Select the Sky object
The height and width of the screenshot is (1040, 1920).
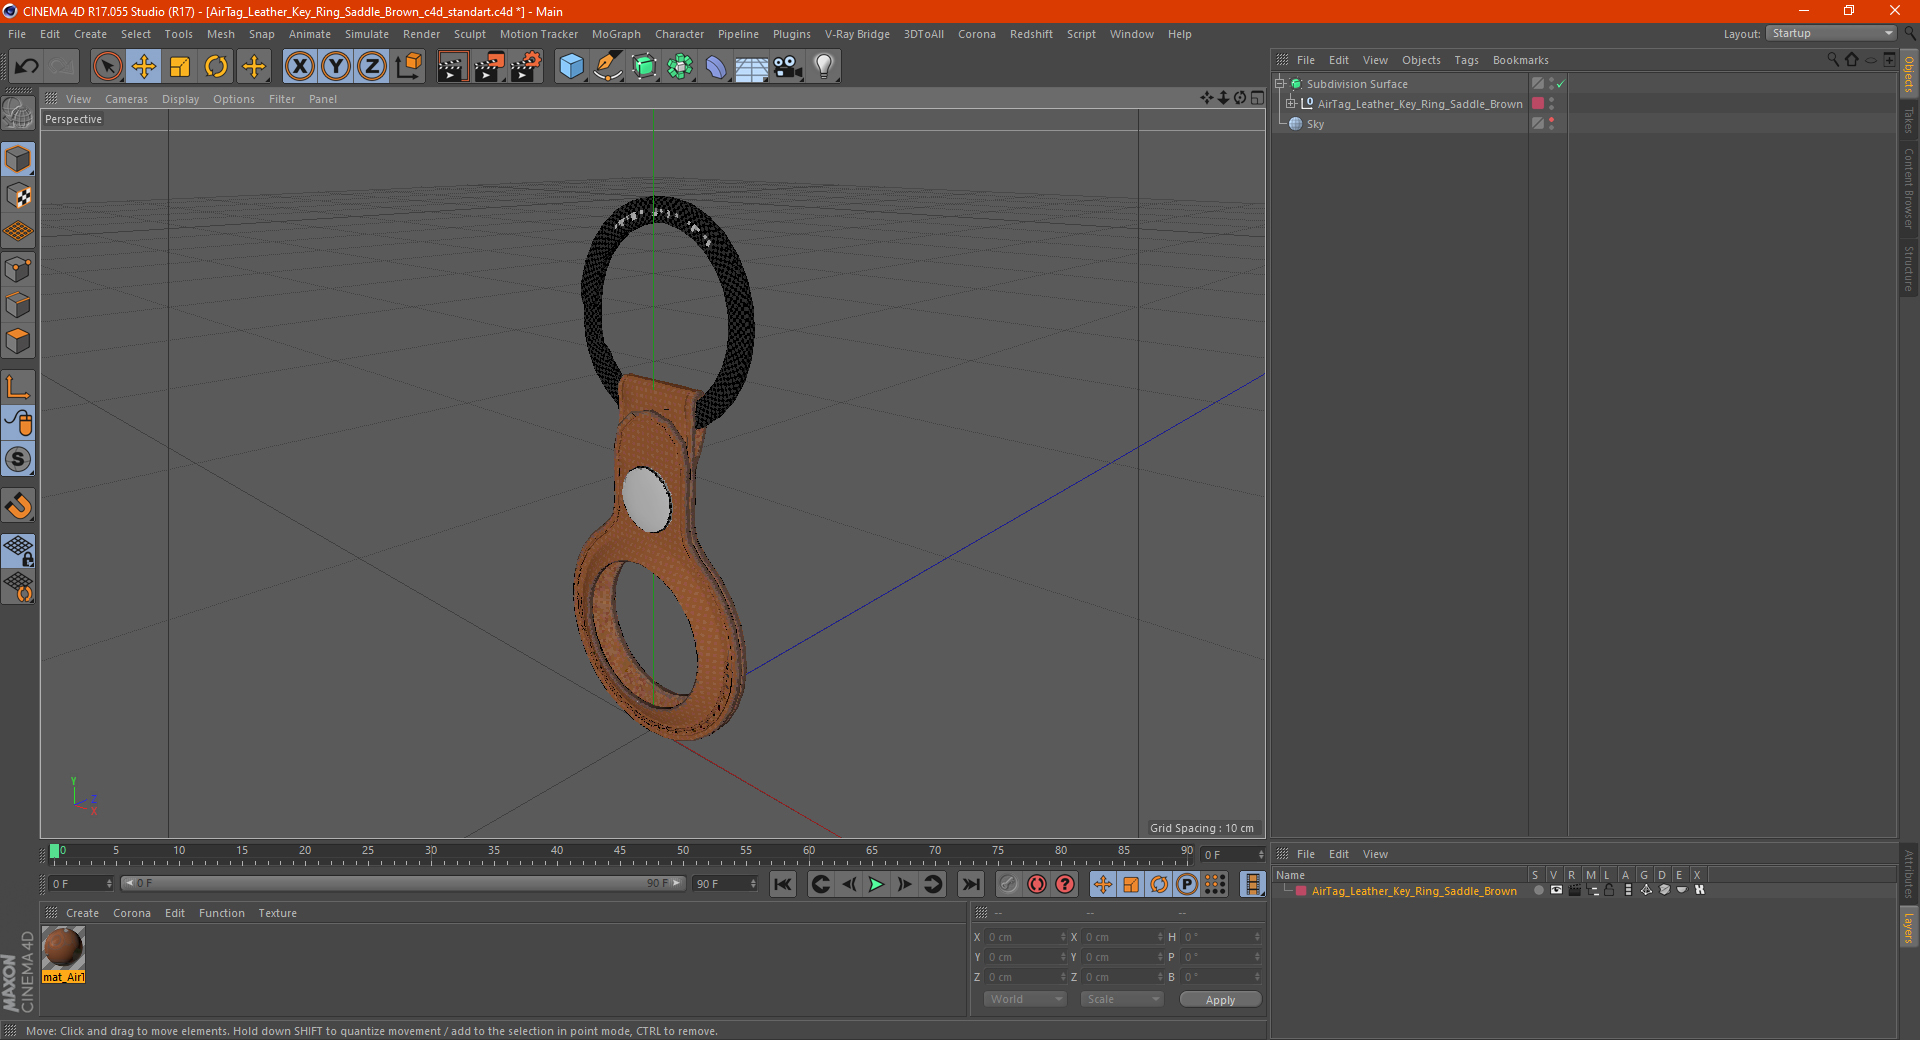(x=1315, y=124)
